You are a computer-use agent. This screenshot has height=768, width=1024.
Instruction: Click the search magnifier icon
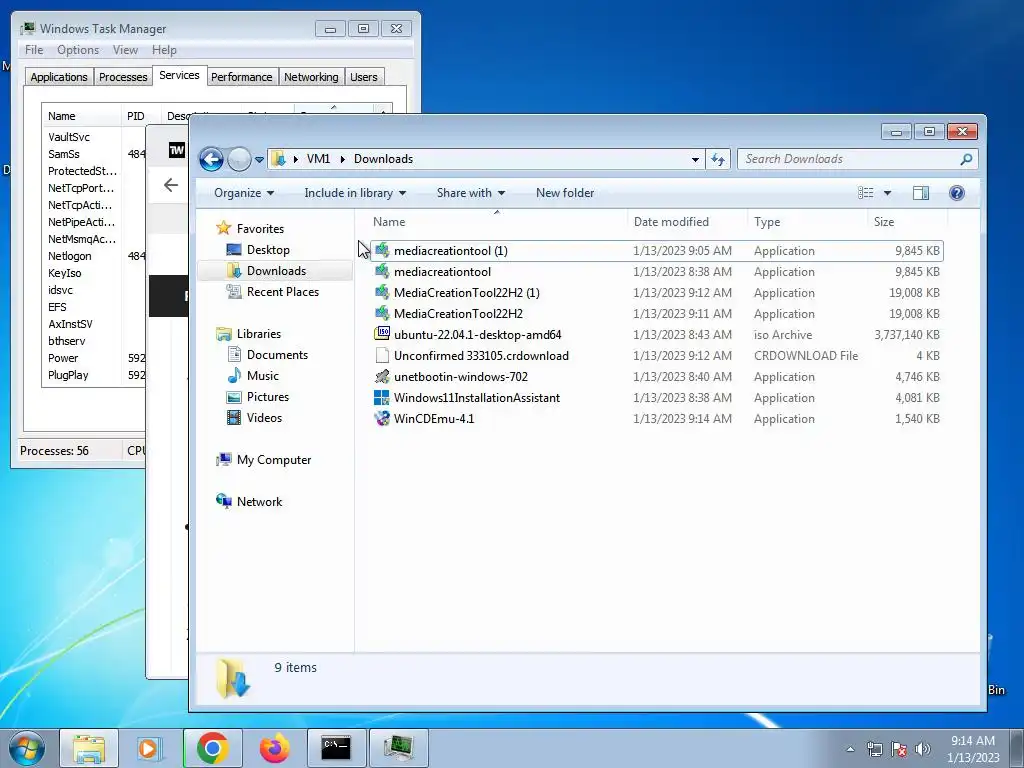click(x=967, y=159)
